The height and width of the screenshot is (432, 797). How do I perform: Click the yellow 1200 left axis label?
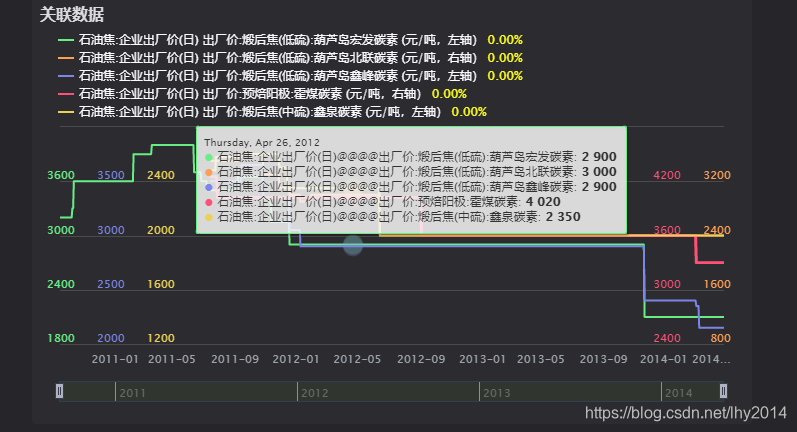(x=161, y=338)
